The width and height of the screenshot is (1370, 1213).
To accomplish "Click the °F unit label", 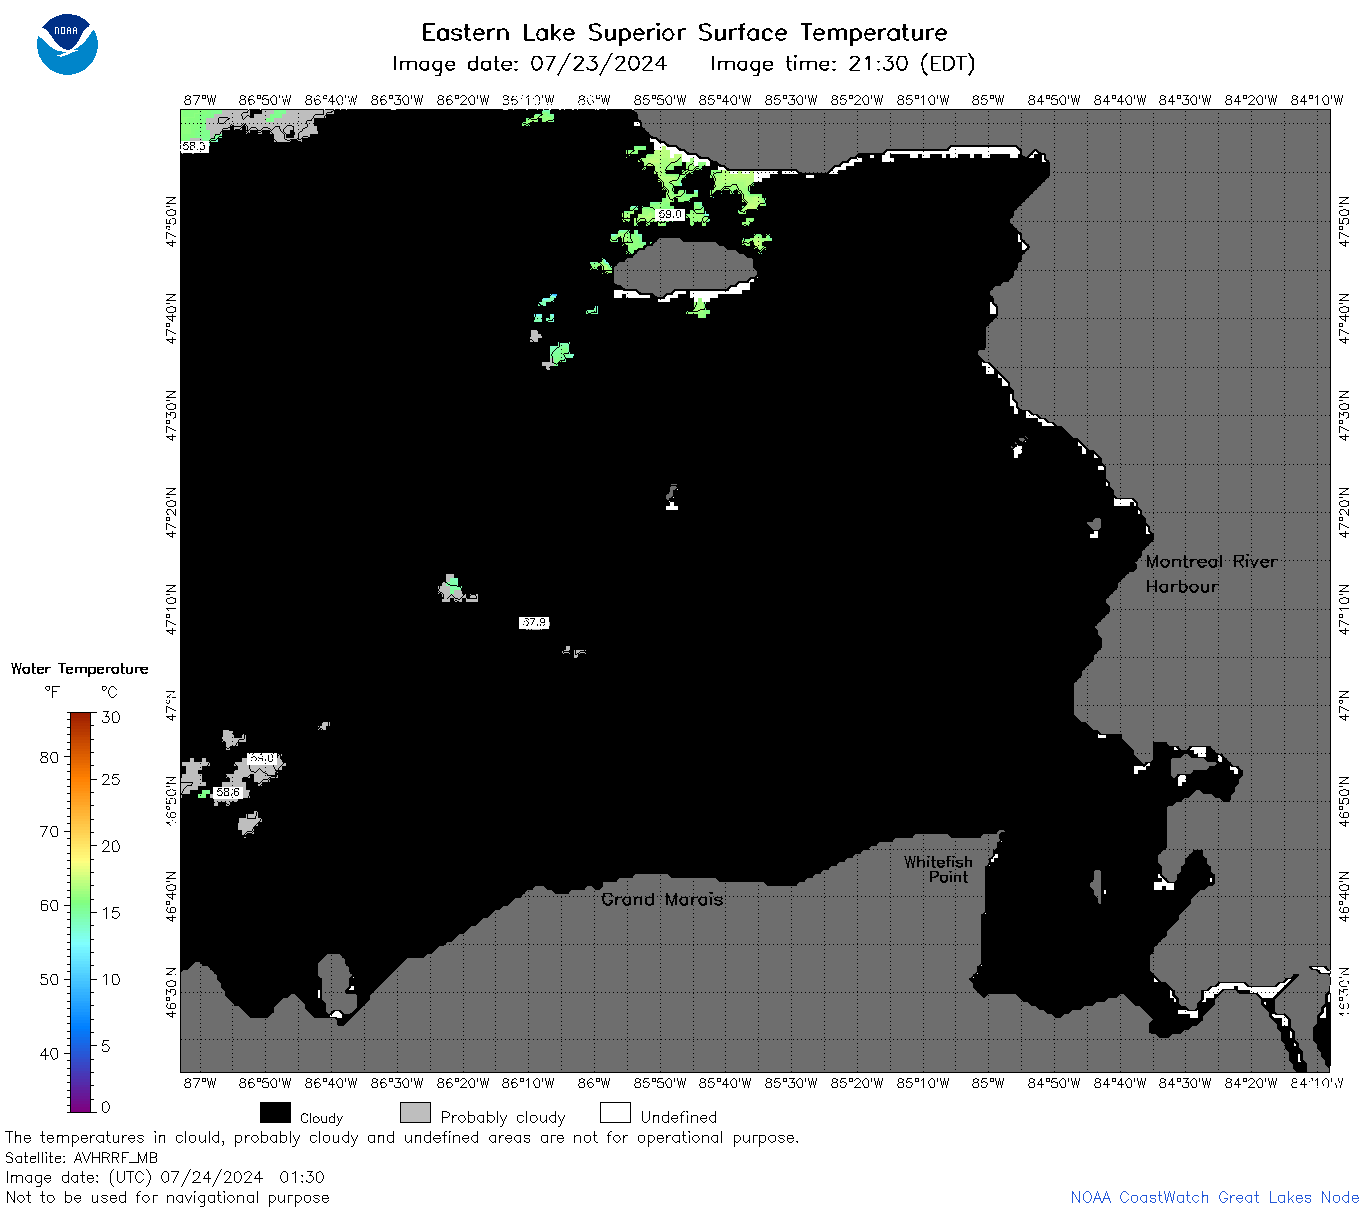I will click(52, 692).
